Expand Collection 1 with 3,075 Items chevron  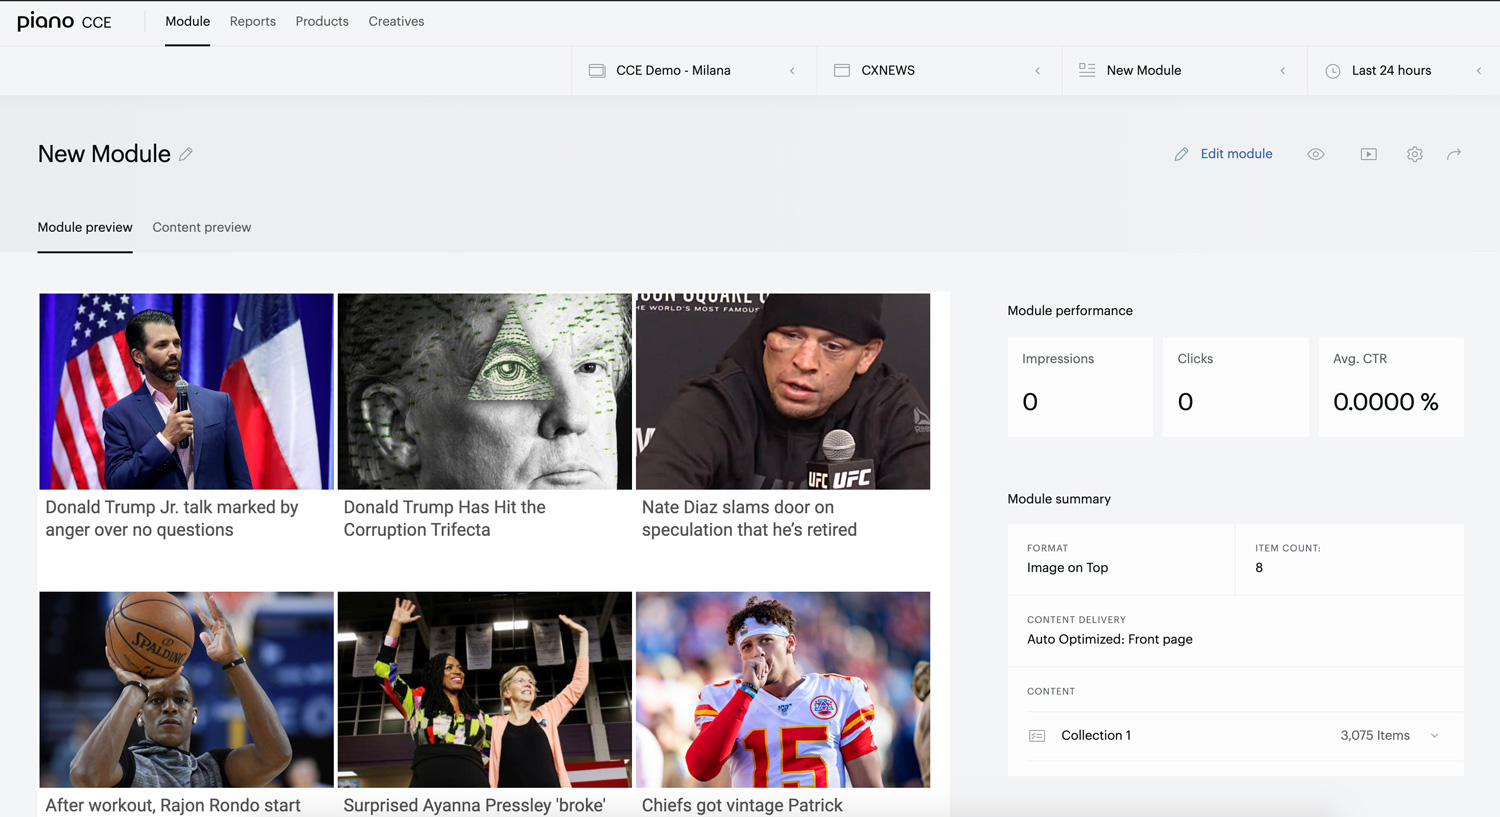coord(1434,736)
